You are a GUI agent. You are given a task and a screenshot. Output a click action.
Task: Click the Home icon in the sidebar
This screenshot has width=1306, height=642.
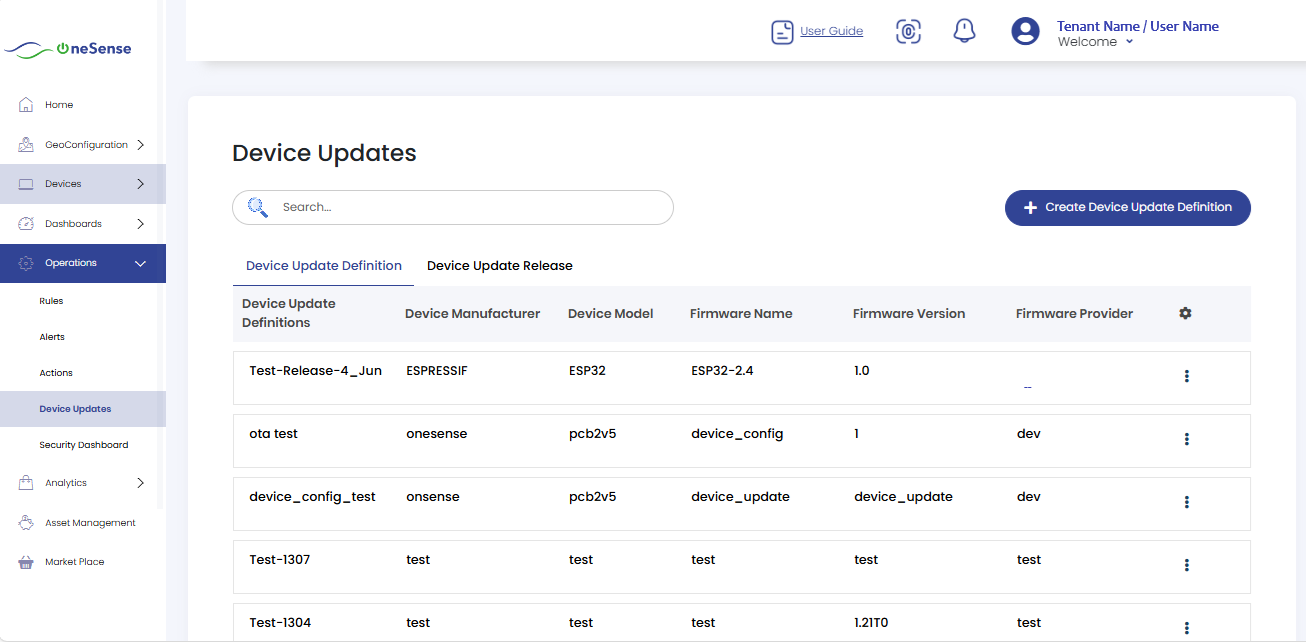click(x=24, y=104)
